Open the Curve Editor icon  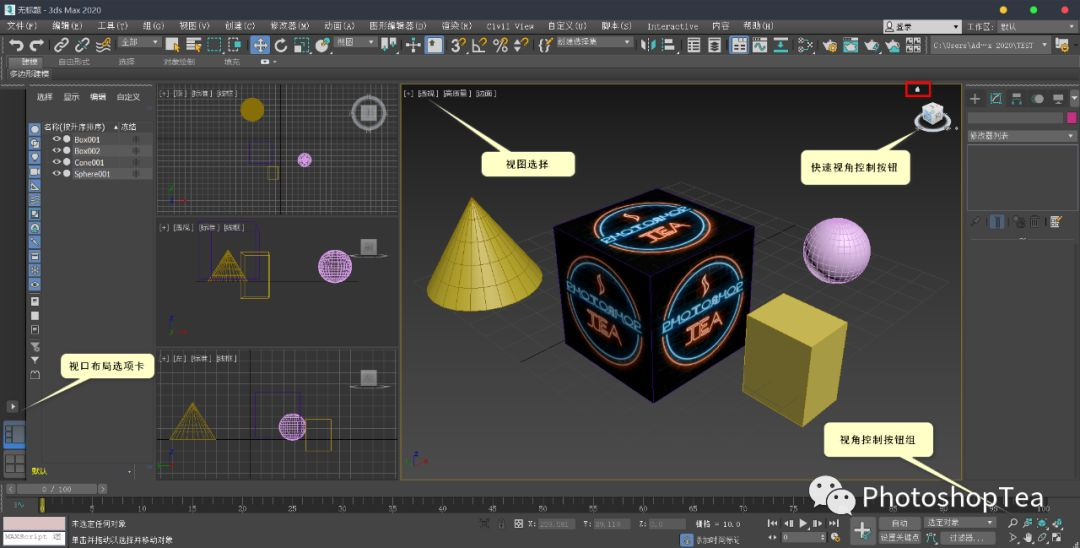(x=760, y=45)
